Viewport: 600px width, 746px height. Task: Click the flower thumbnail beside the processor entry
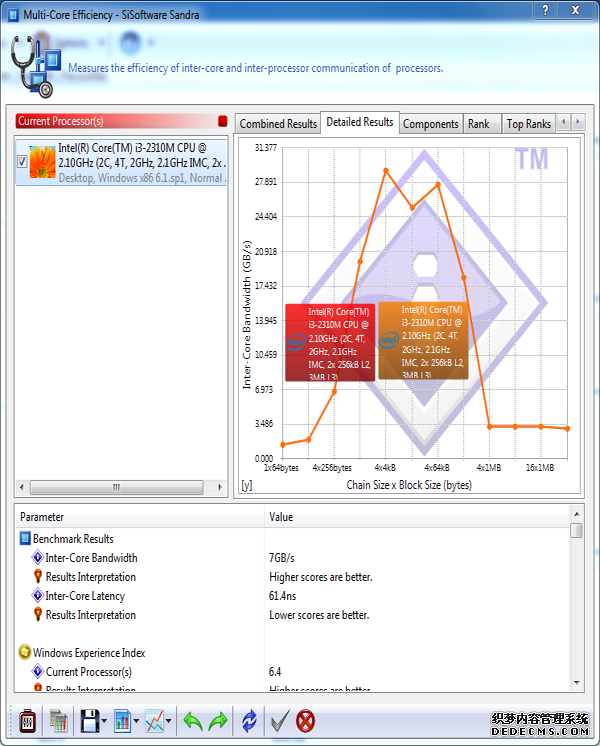[x=42, y=162]
